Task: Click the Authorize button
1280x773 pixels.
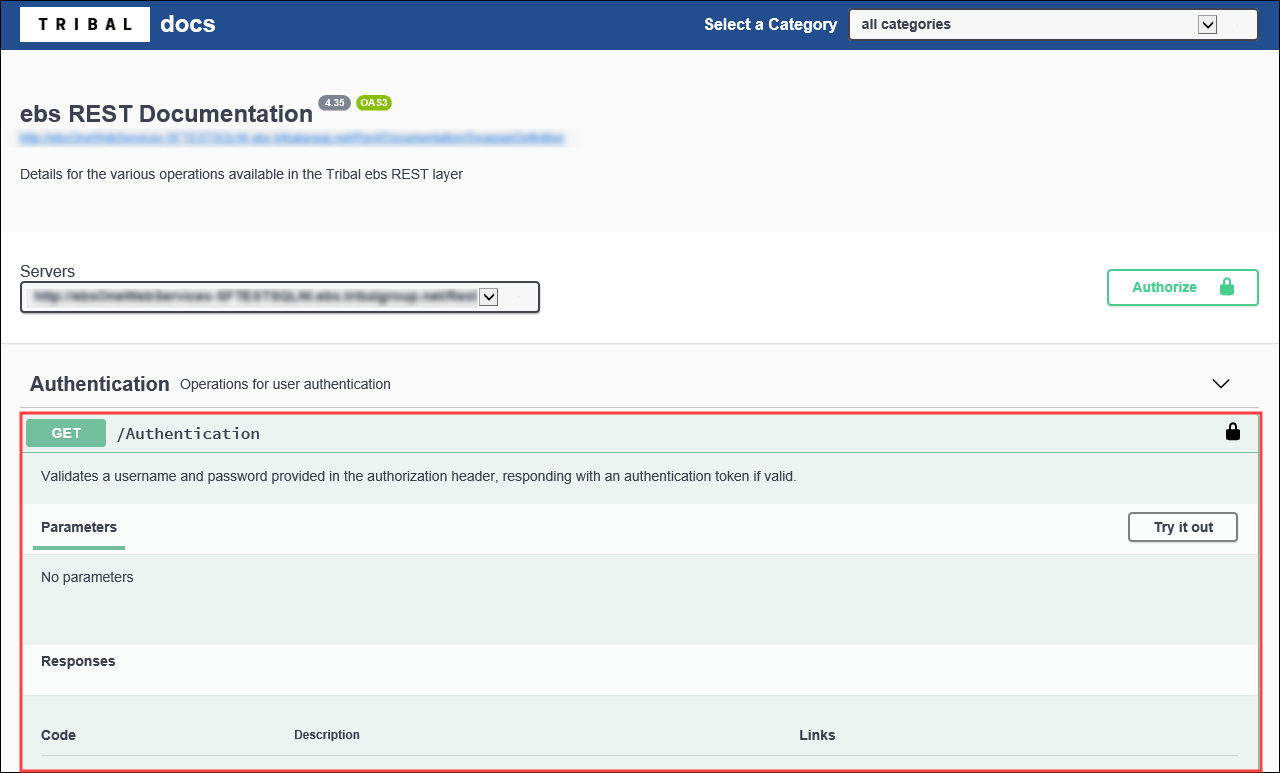Action: (x=1182, y=287)
